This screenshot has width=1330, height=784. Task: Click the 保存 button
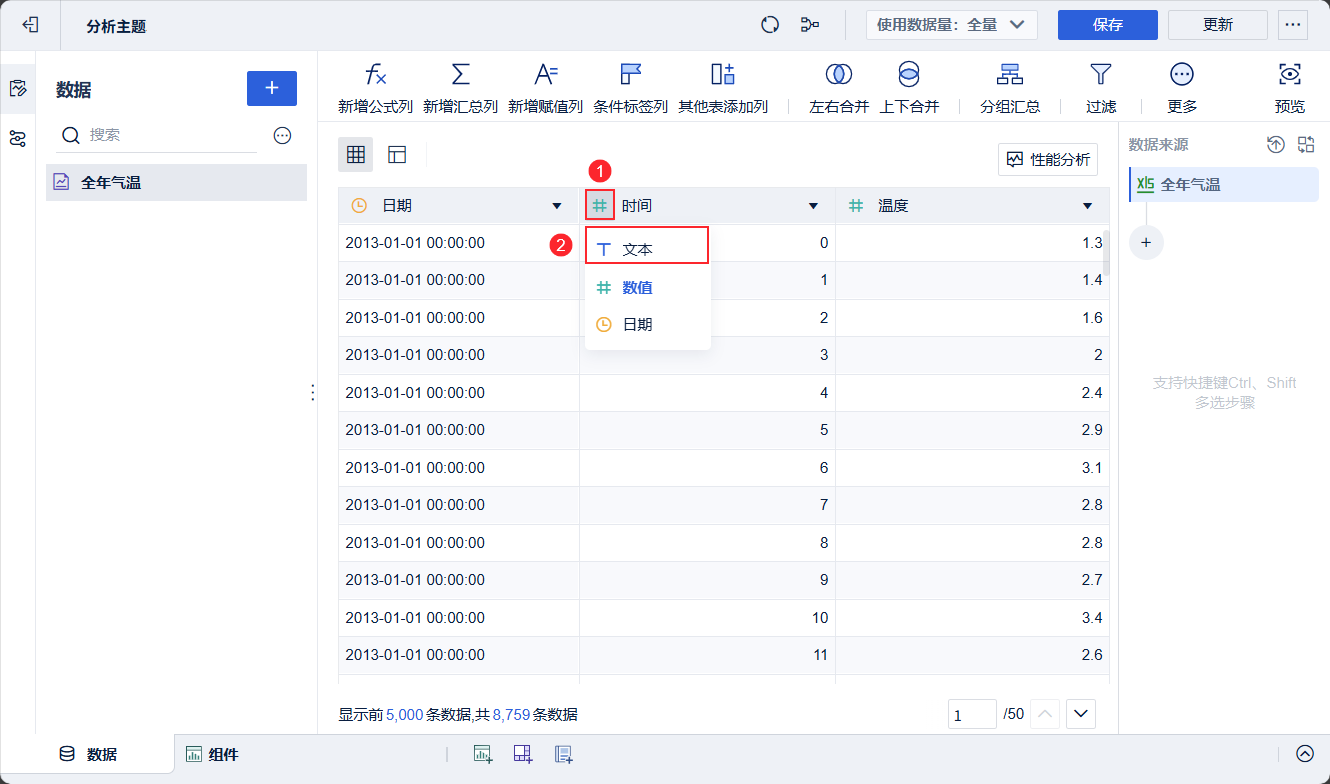pyautogui.click(x=1108, y=25)
